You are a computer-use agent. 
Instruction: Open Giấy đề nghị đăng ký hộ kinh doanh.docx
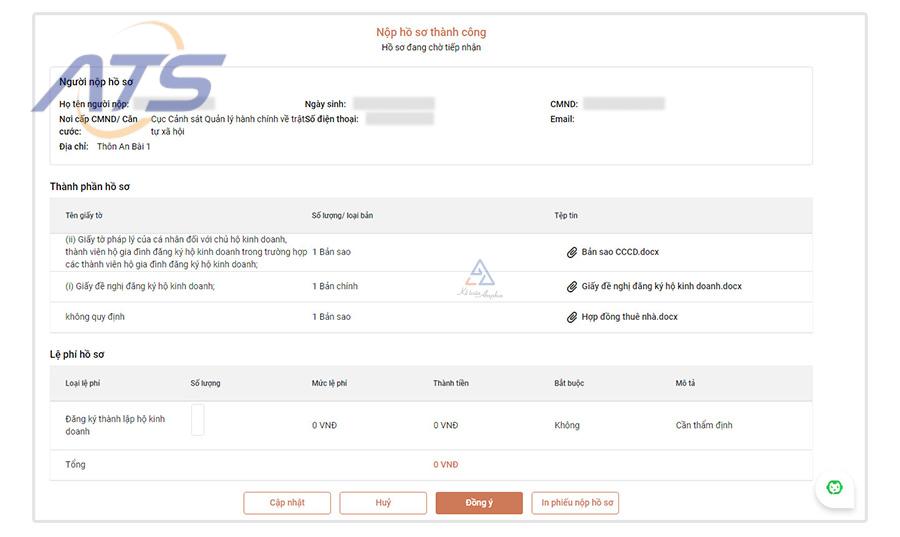(661, 286)
